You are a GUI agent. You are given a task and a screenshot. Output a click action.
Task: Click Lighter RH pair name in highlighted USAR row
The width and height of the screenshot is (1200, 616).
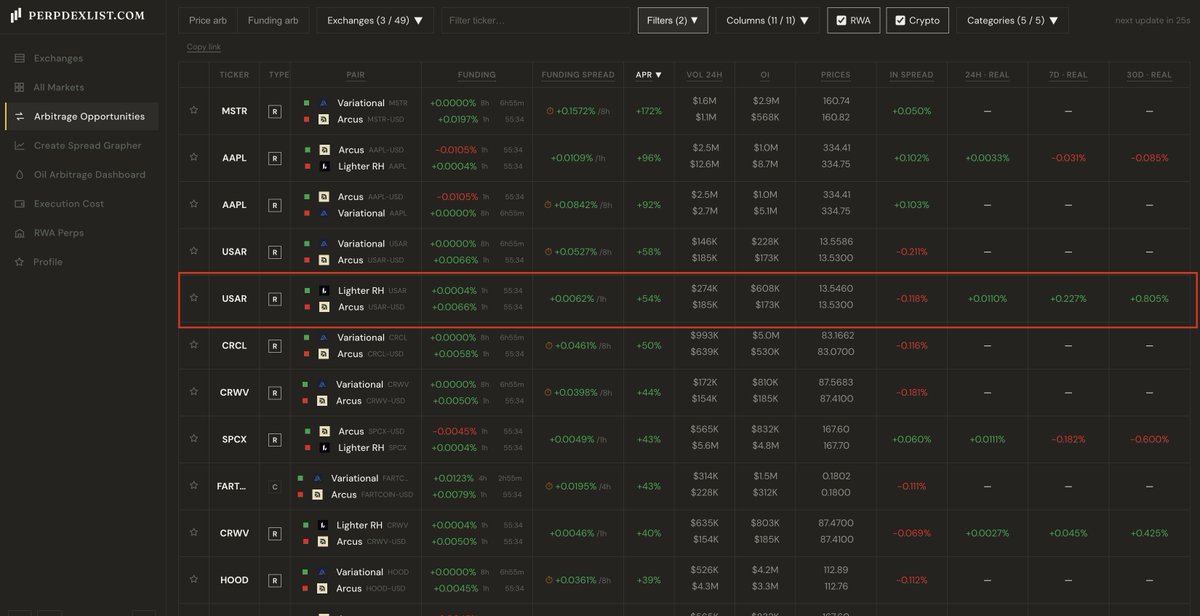click(x=361, y=291)
